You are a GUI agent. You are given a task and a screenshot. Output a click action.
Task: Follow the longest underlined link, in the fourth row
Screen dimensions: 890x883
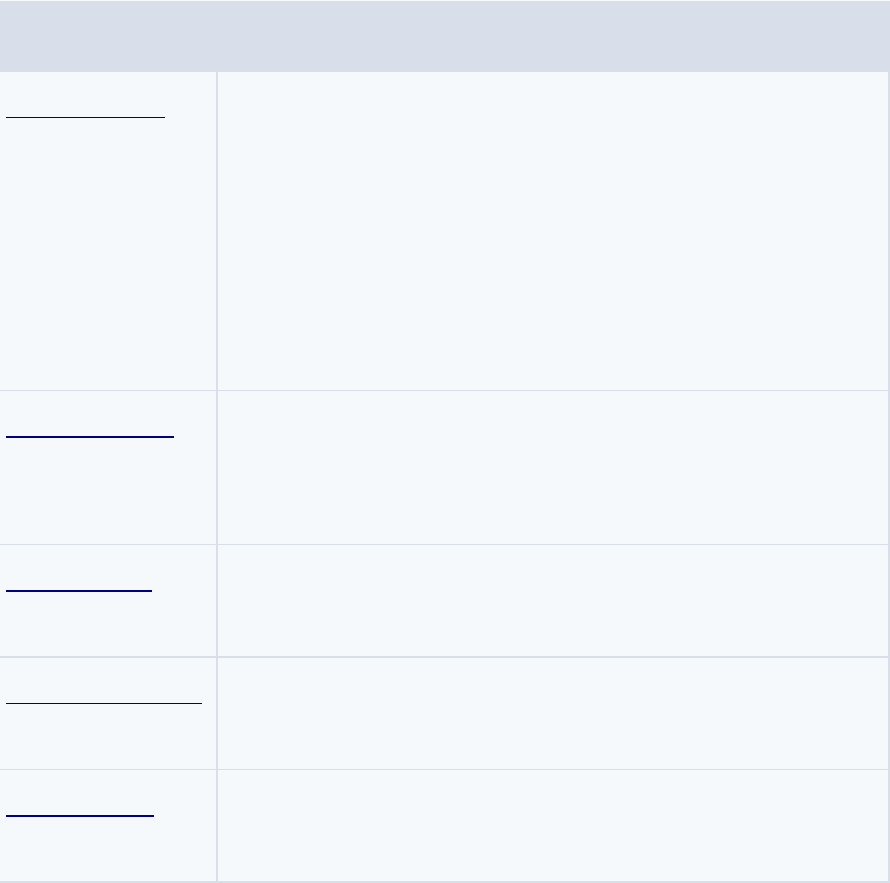click(x=104, y=703)
